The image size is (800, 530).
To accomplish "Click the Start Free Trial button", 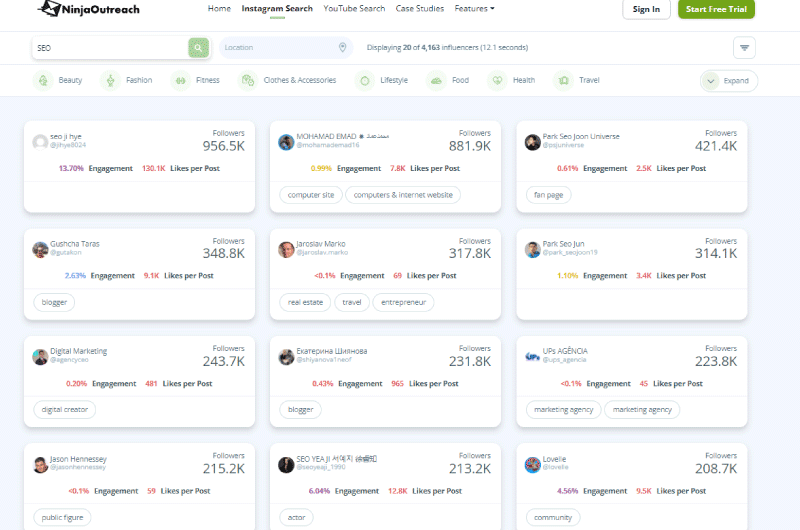I will (716, 9).
